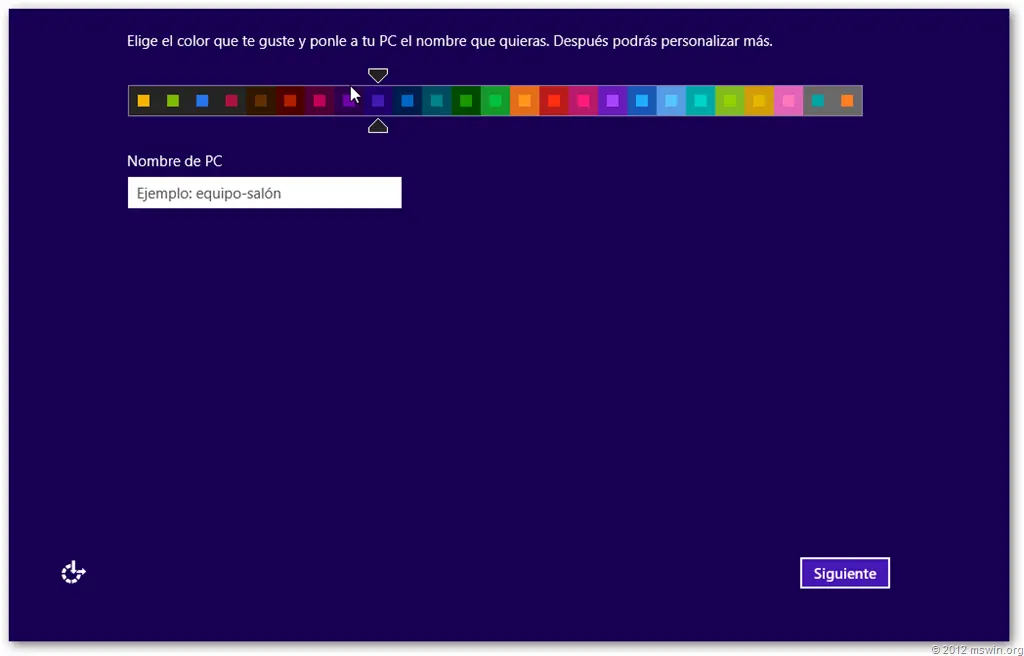Choose the bright green color swatch
Viewport: 1024px width, 656px height.
[x=495, y=101]
